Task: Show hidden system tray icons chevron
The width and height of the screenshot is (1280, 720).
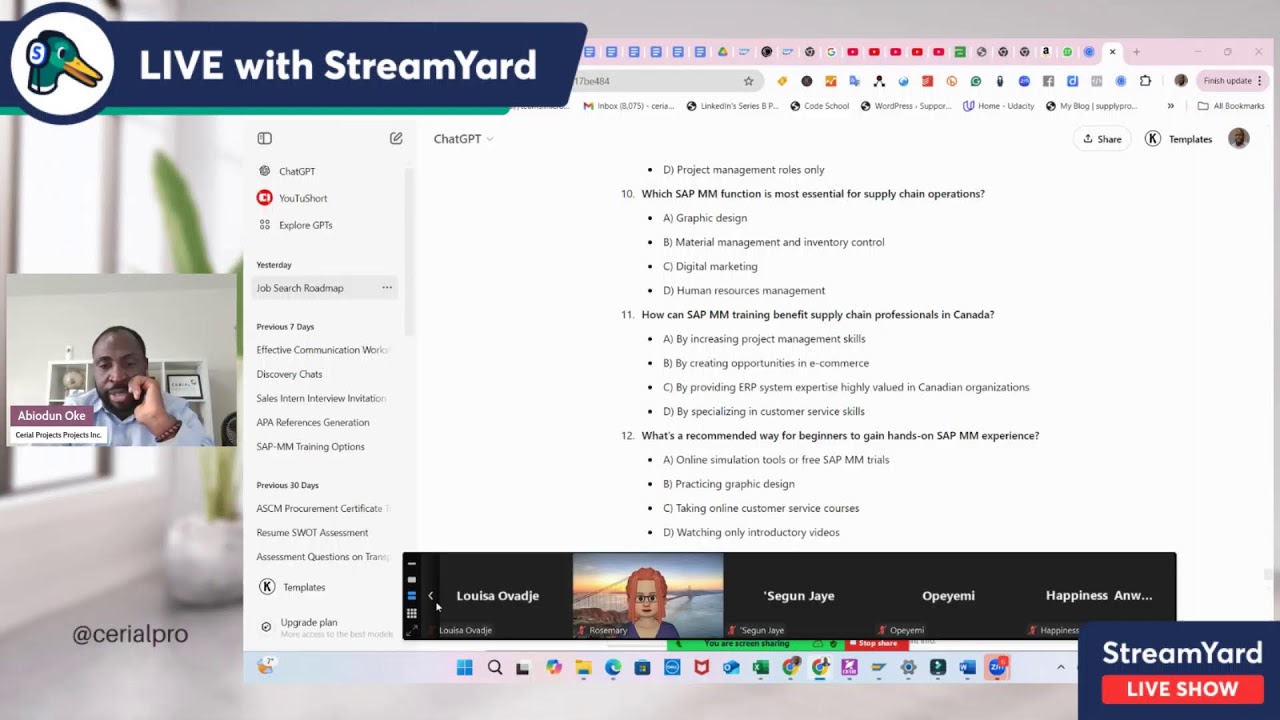Action: tap(1061, 668)
